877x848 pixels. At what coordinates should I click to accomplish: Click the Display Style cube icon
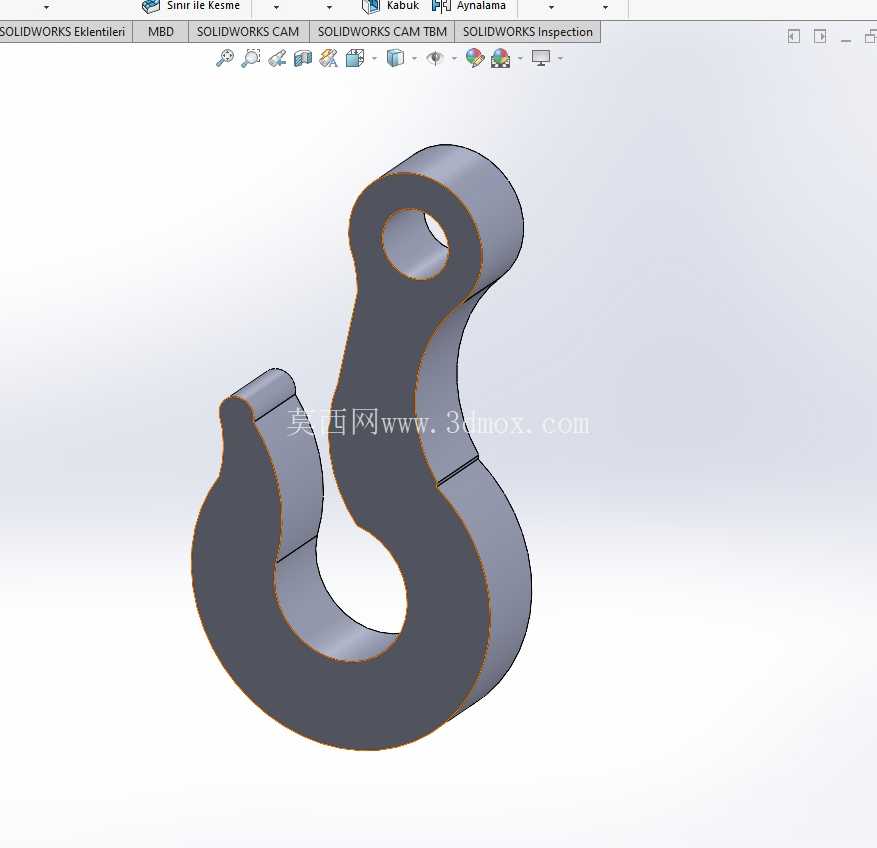[x=395, y=58]
